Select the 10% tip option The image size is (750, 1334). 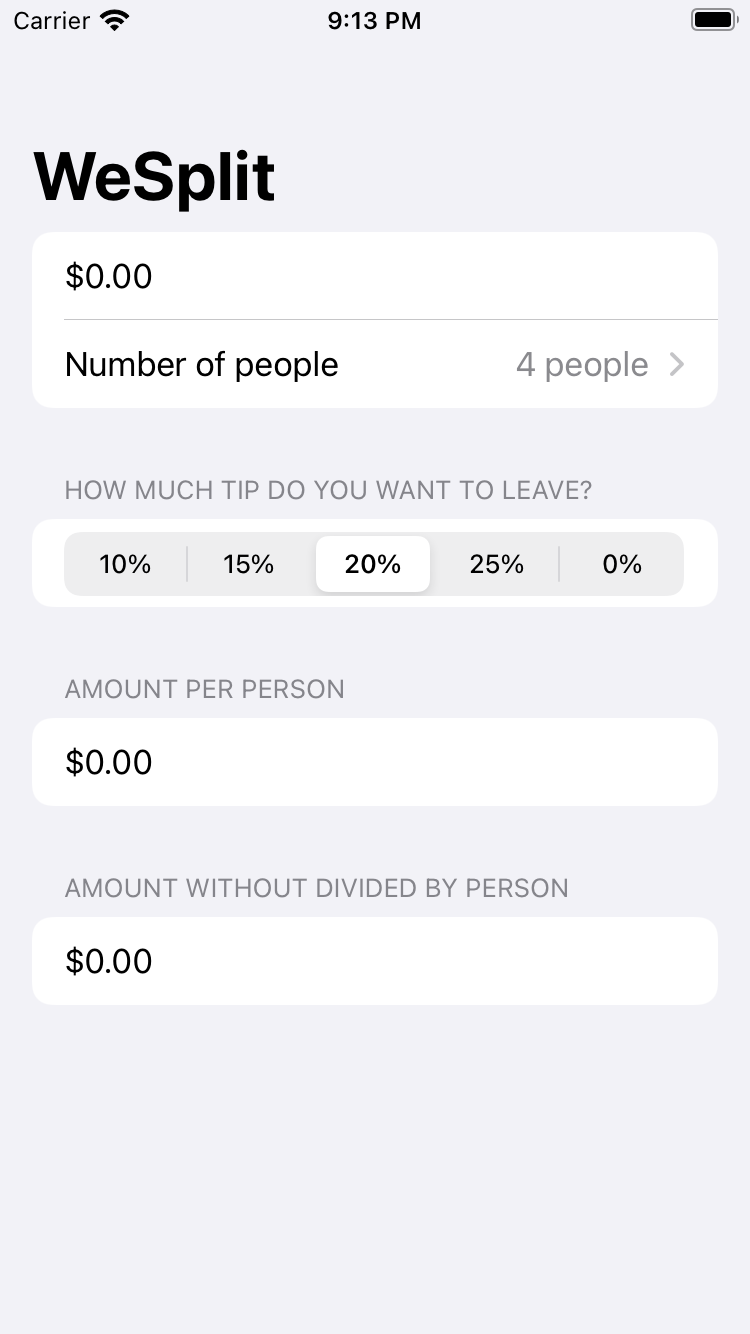(125, 564)
